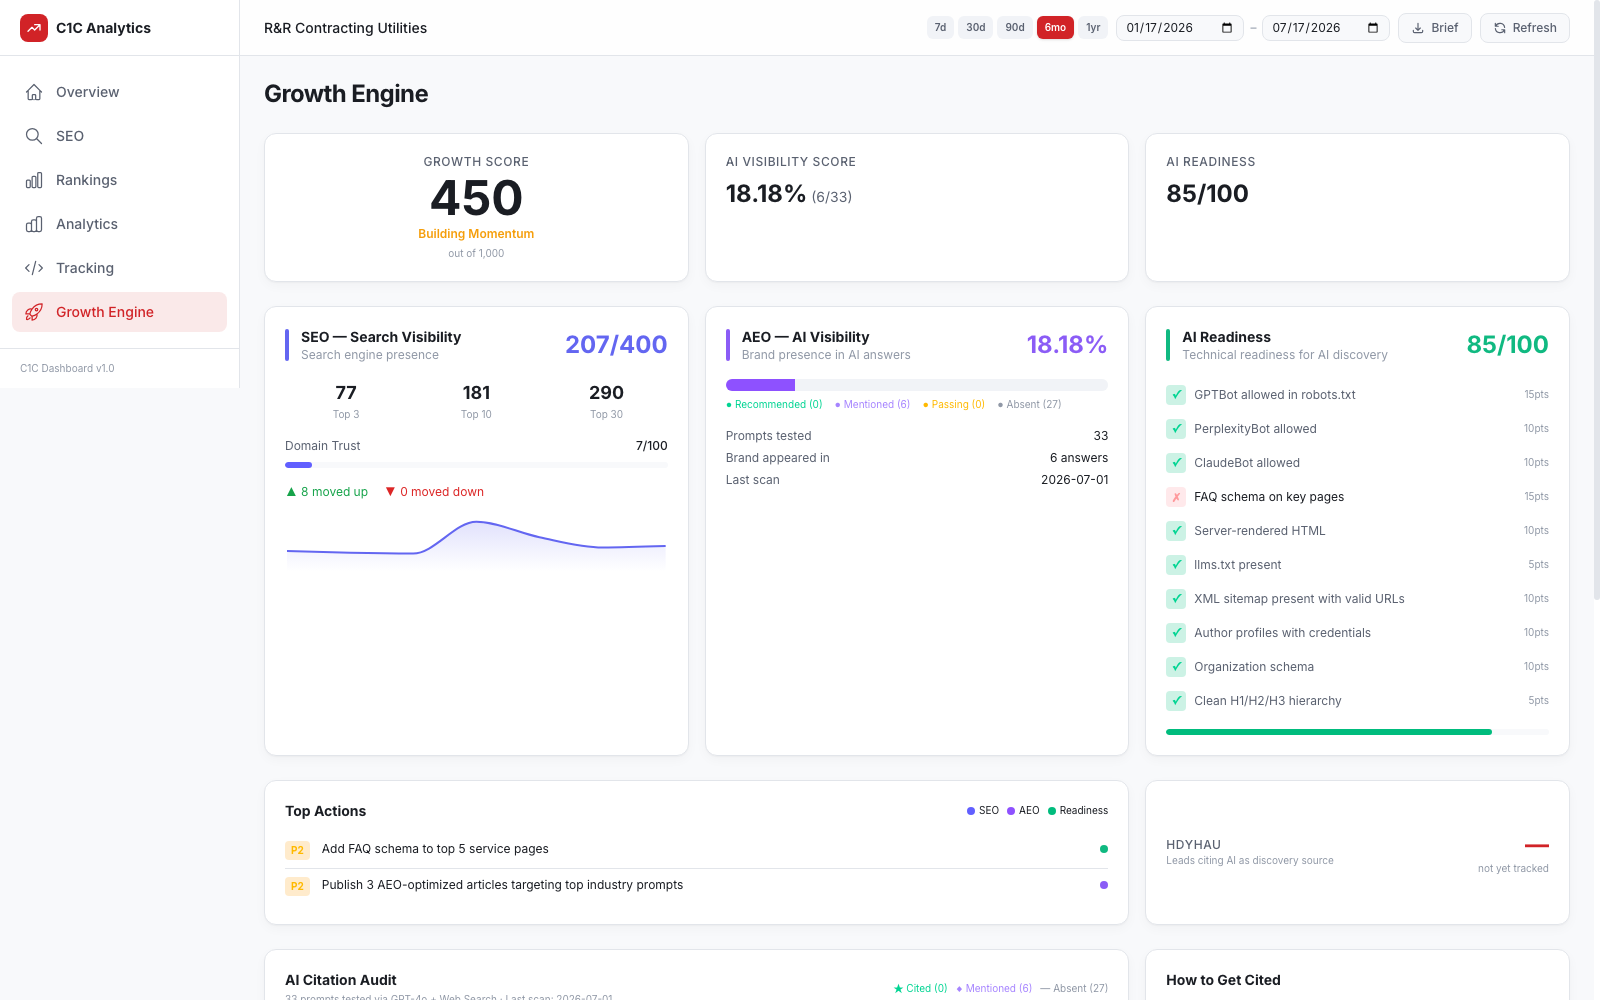Click Organization schema check mark
Viewport: 1600px width, 1000px height.
click(1176, 667)
